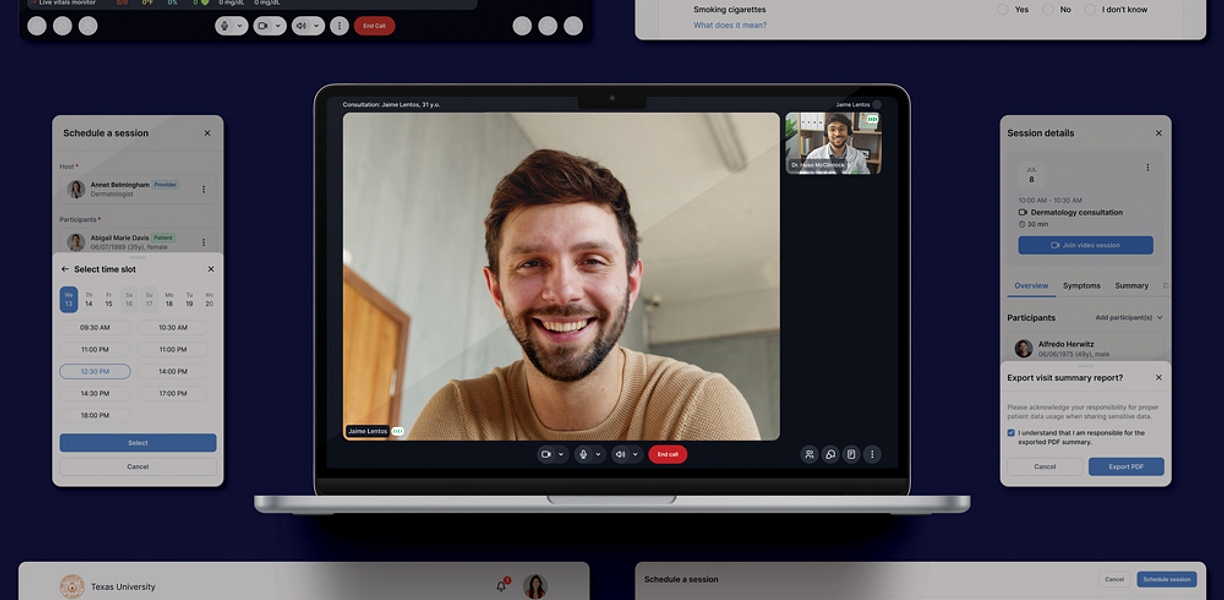Expand the microphone options arrow in the laptop call bar
Screen dimensions: 1224x600
(x=598, y=454)
